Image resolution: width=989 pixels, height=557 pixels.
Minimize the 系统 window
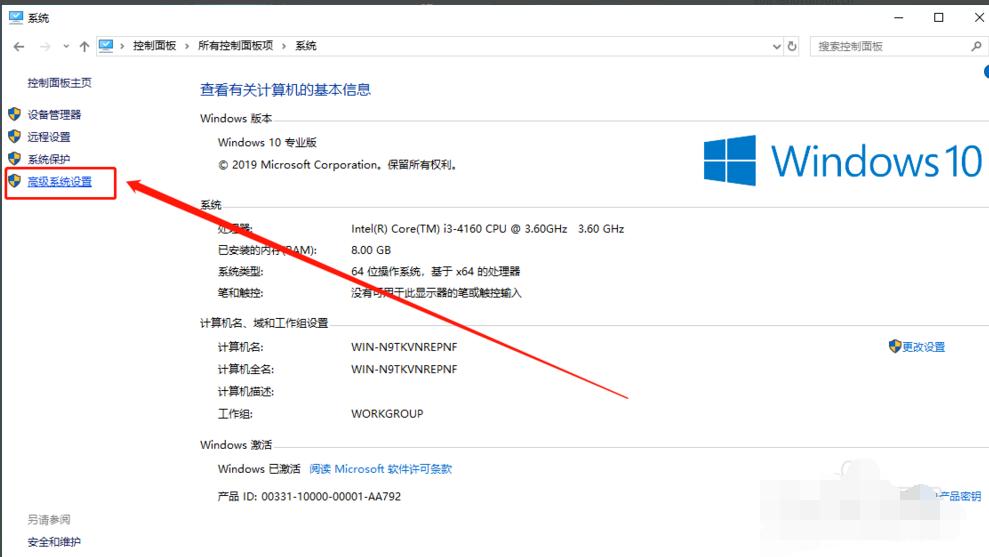(x=899, y=18)
